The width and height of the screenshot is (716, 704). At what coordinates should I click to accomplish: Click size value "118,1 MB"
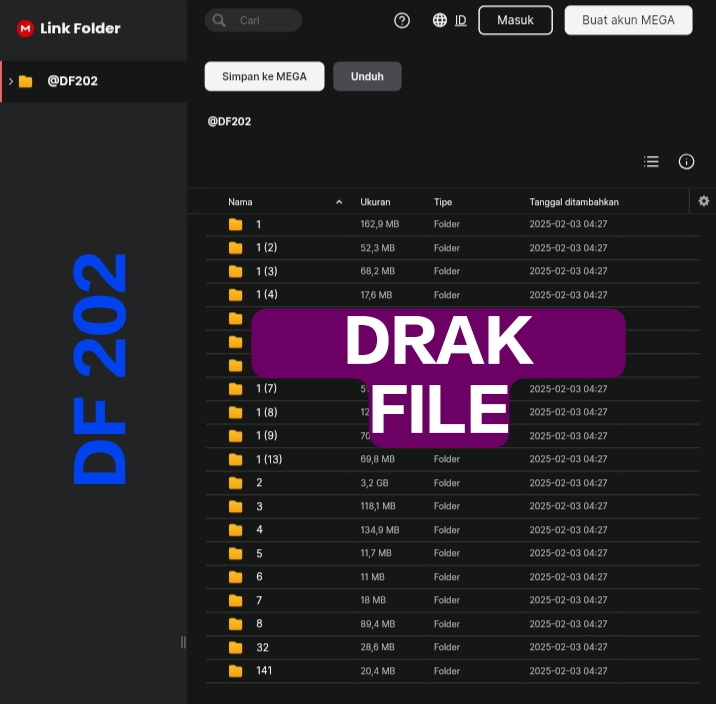[x=378, y=506]
